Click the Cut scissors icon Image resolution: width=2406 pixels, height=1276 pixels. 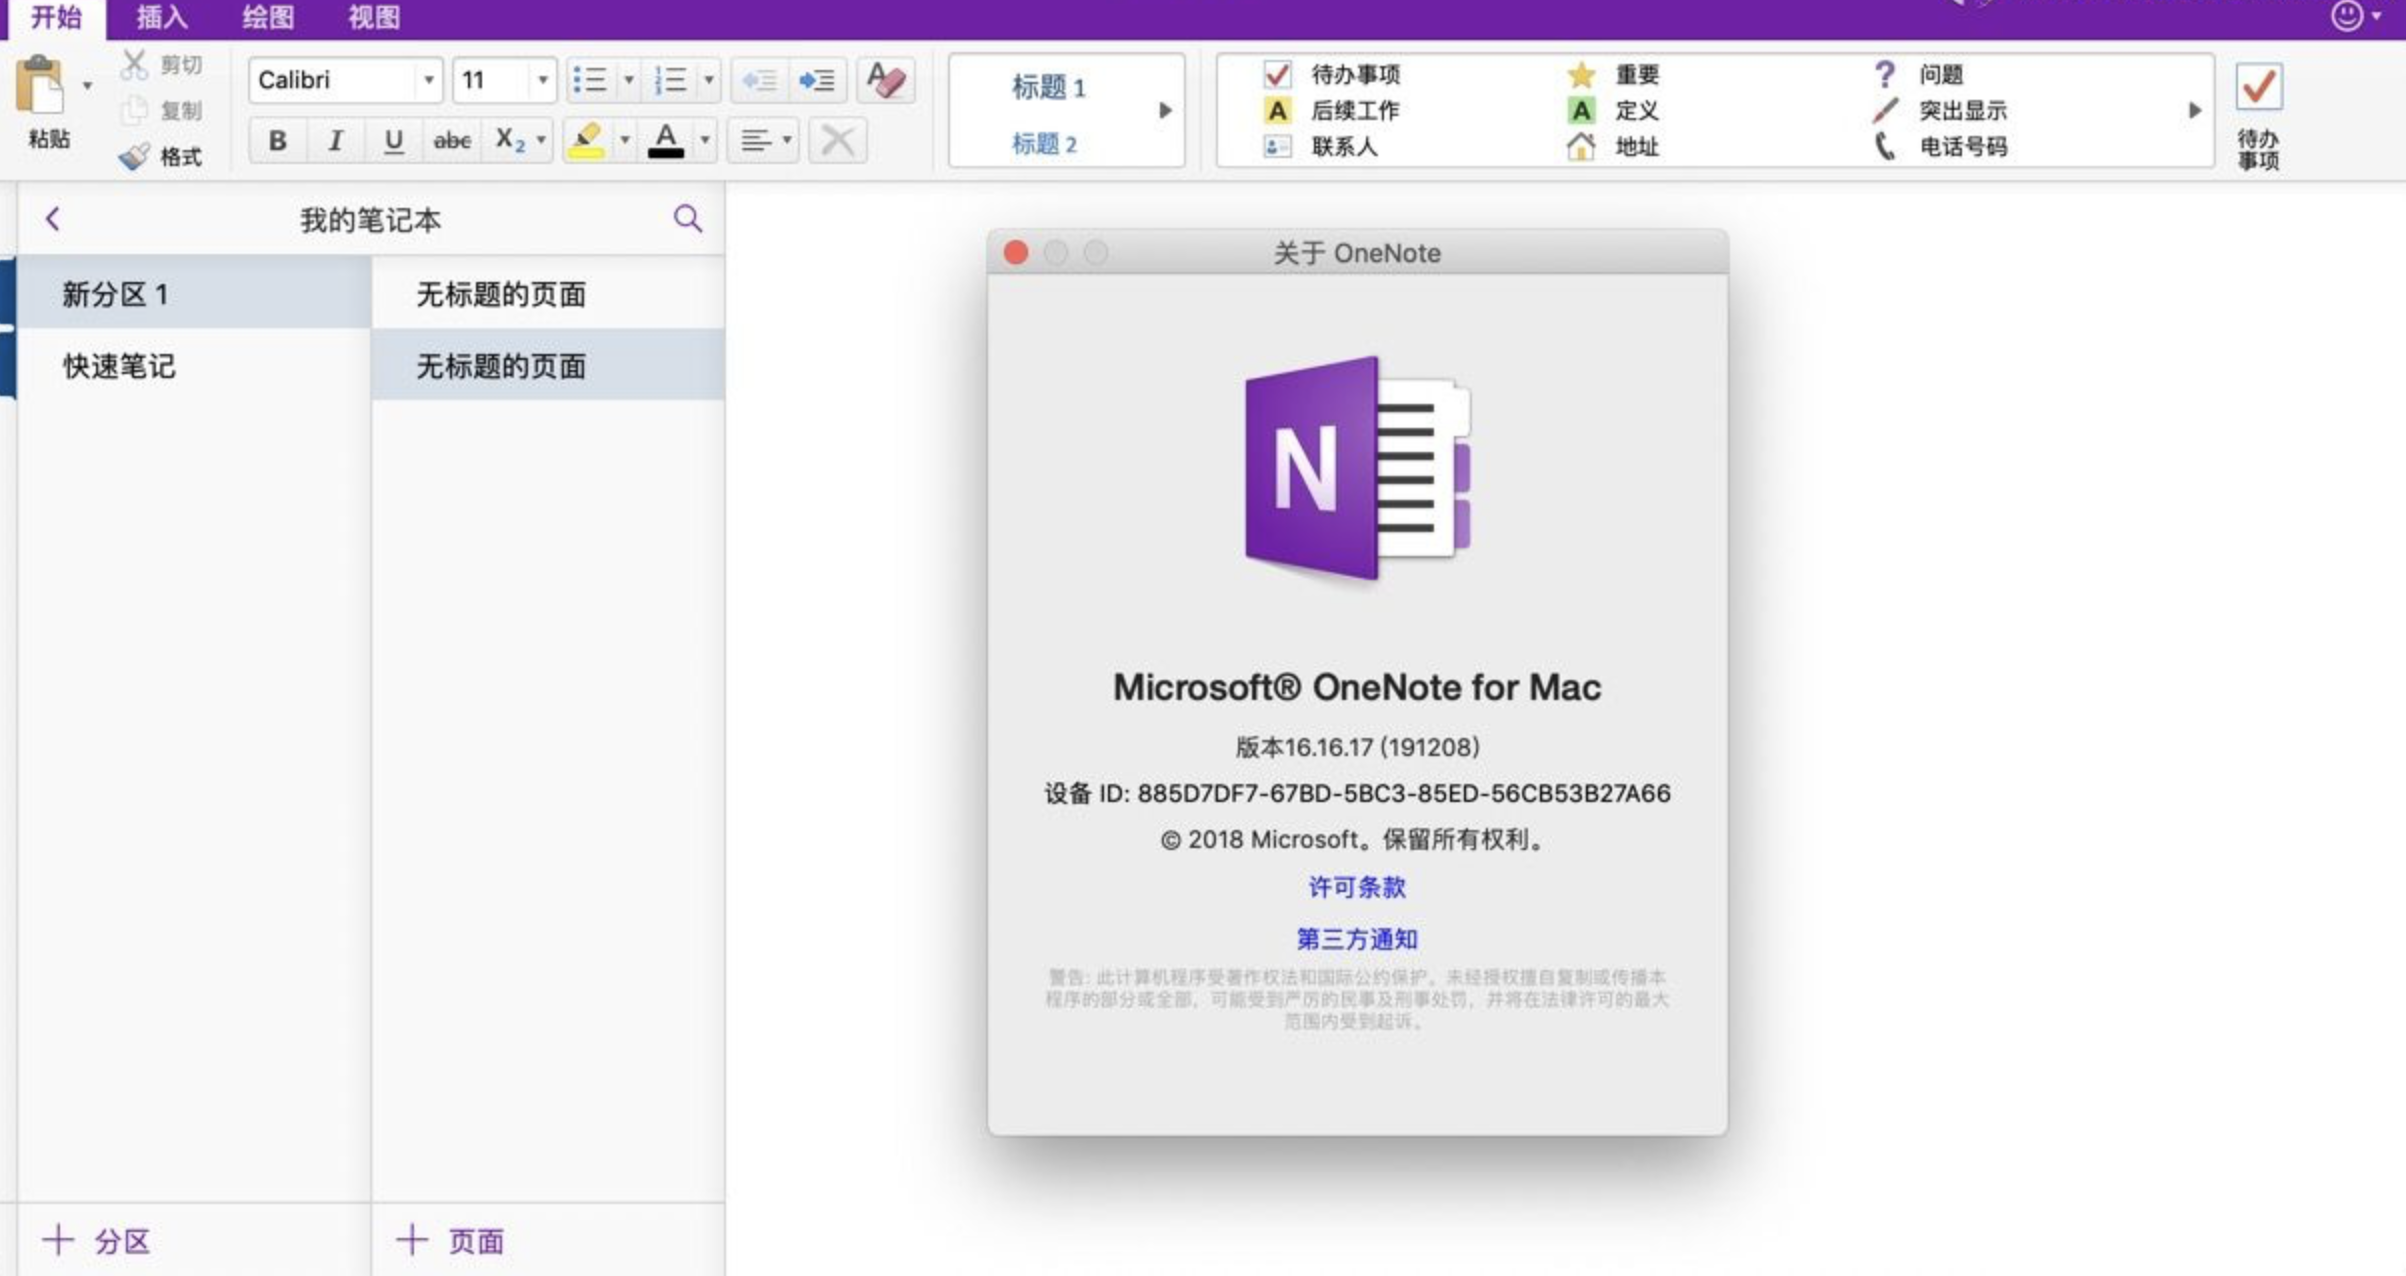(134, 65)
